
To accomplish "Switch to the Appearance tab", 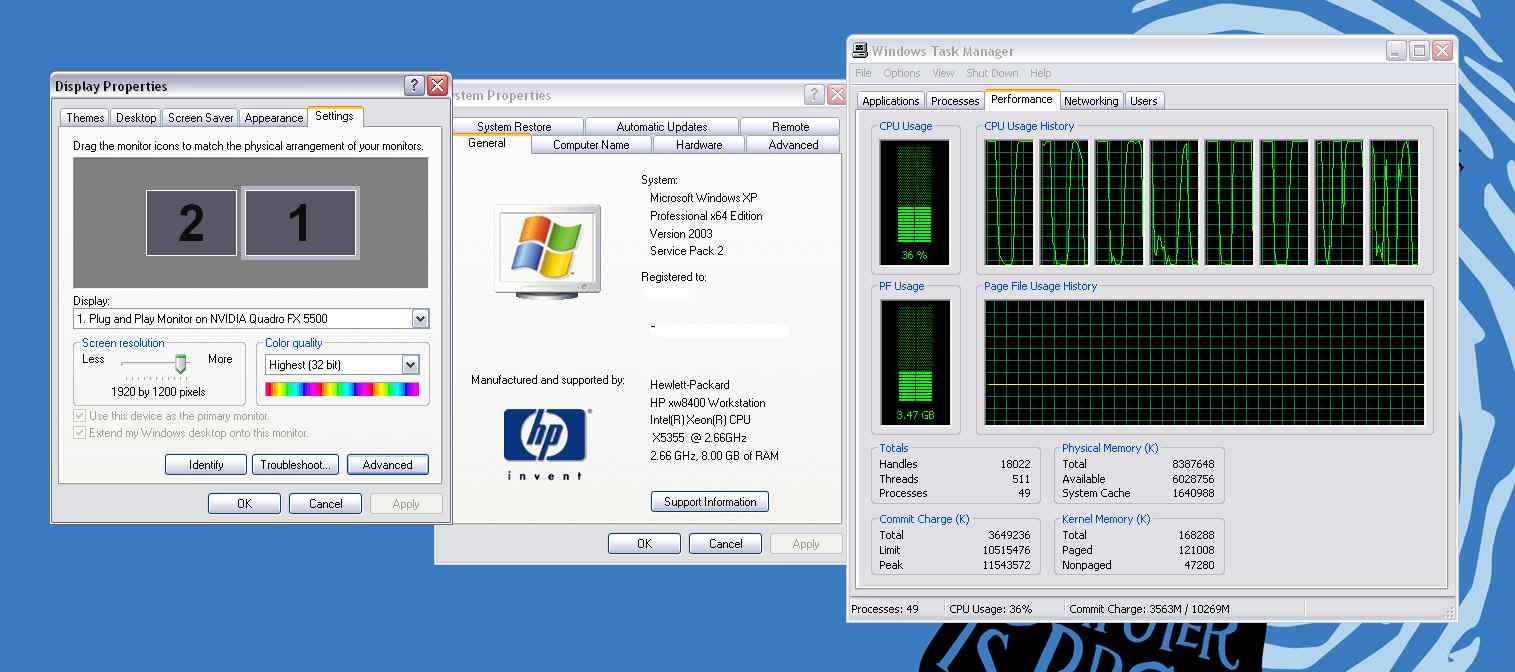I will (273, 118).
